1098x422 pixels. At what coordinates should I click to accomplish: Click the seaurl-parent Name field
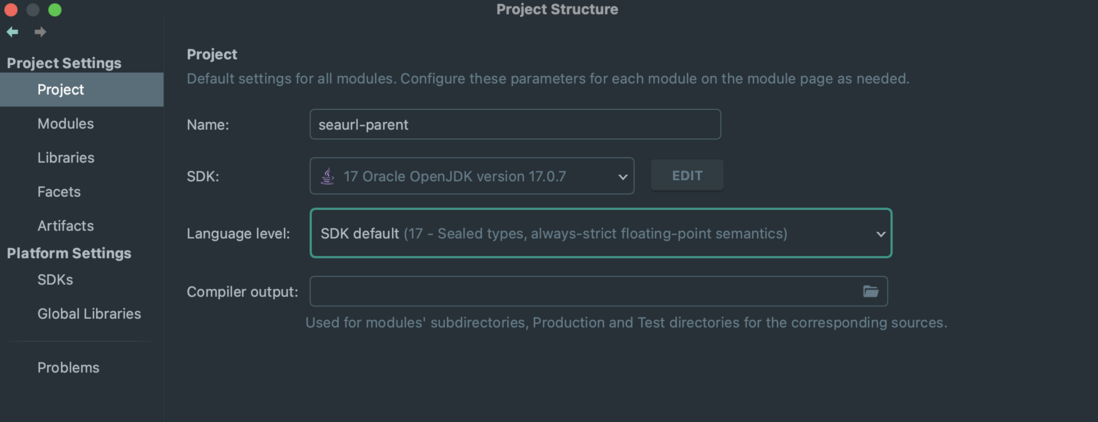point(515,125)
